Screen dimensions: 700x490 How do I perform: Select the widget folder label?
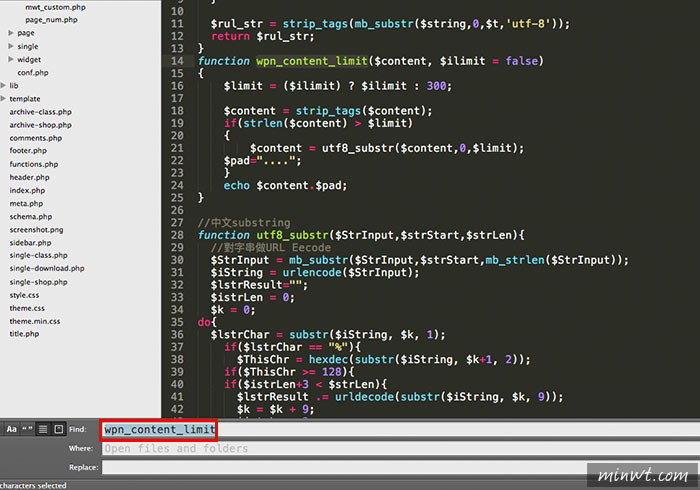[x=29, y=59]
